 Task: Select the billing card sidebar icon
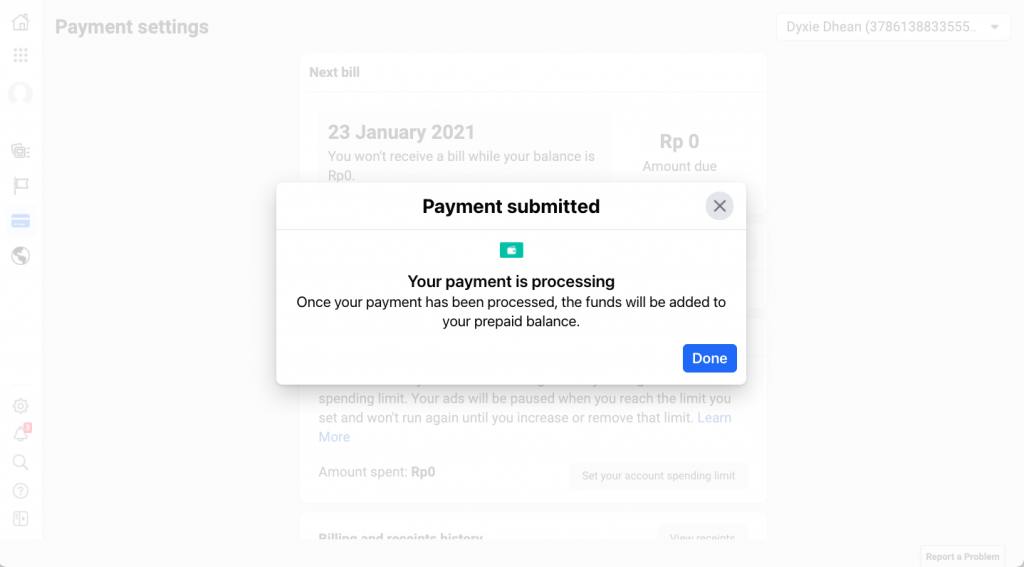point(20,221)
